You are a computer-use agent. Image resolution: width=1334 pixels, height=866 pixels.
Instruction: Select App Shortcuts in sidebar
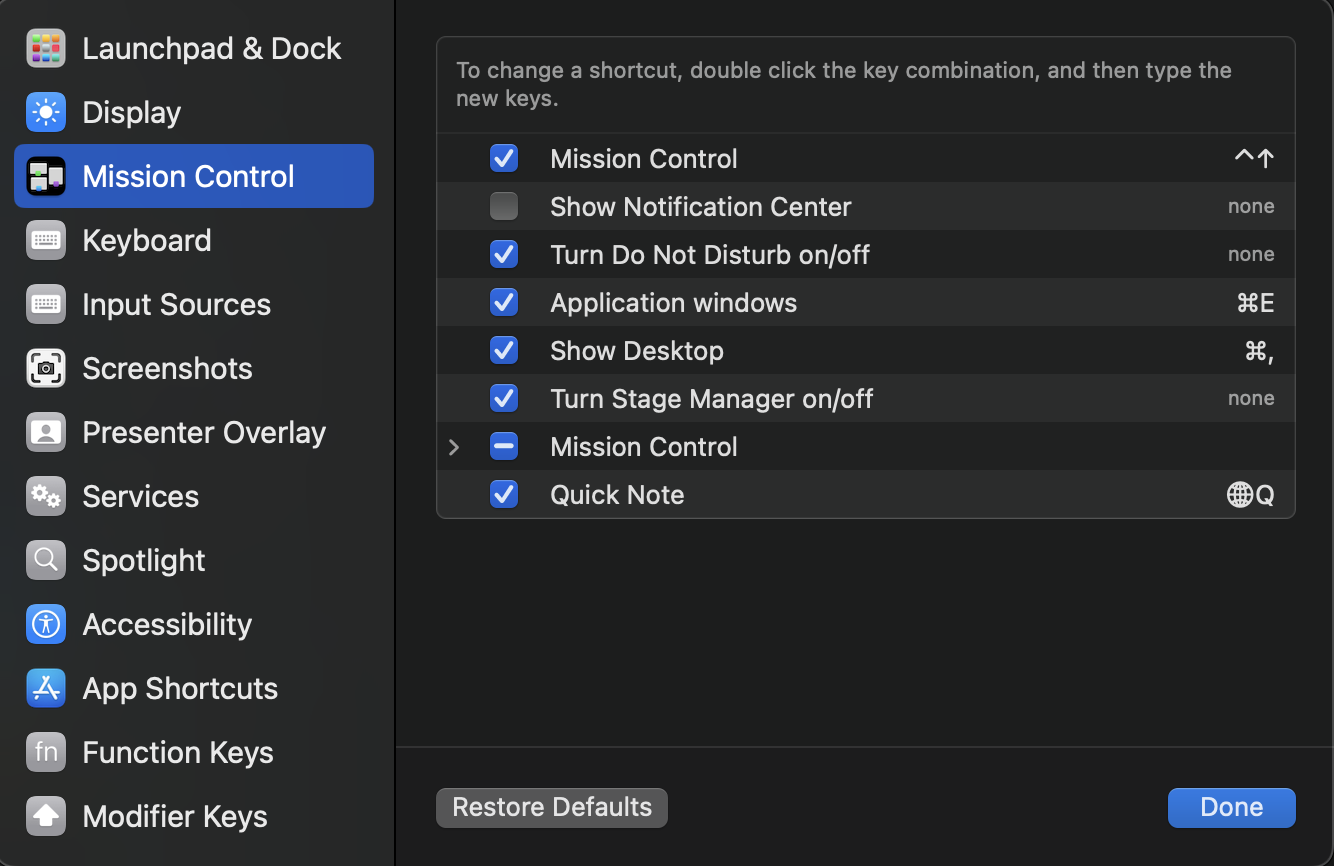coord(180,688)
